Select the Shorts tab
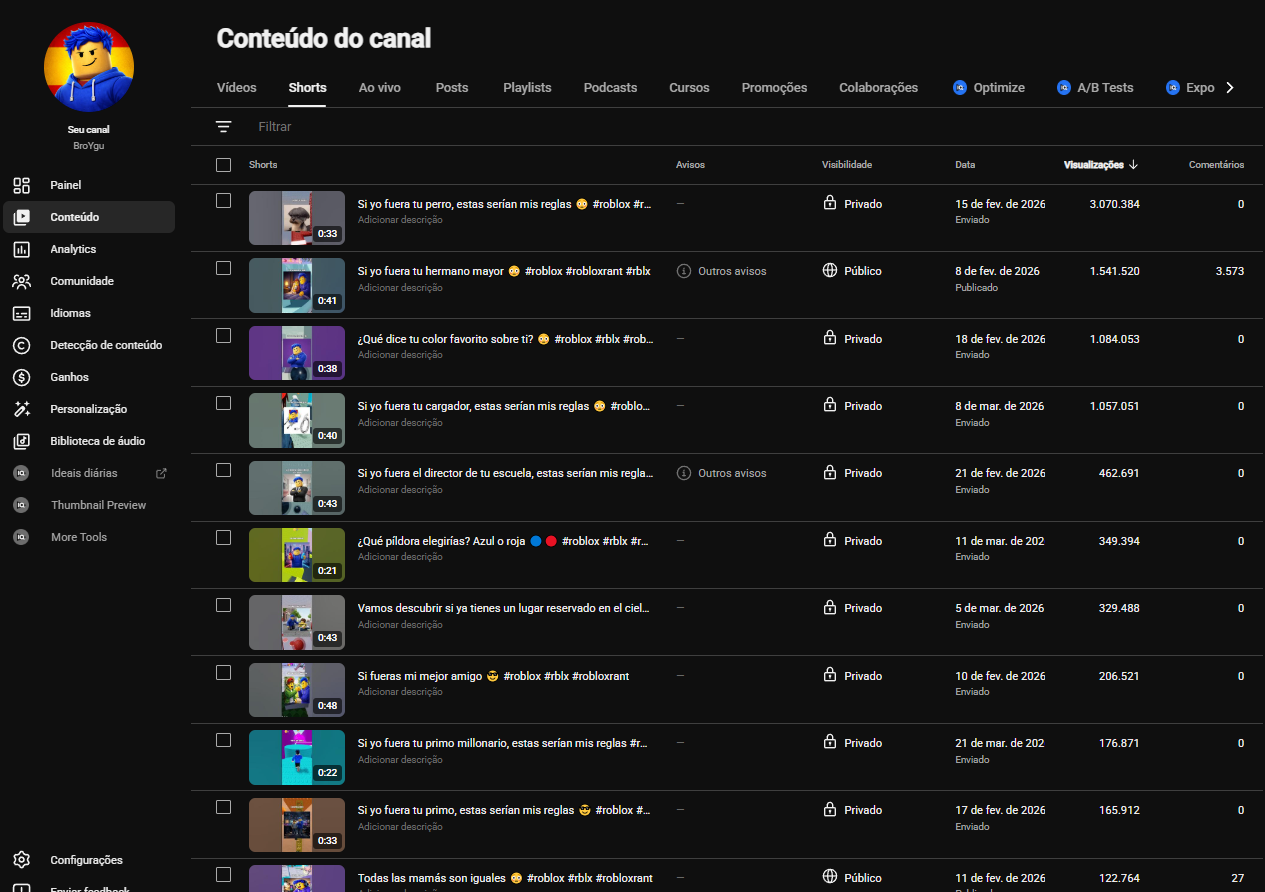Image resolution: width=1265 pixels, height=892 pixels. click(x=307, y=88)
